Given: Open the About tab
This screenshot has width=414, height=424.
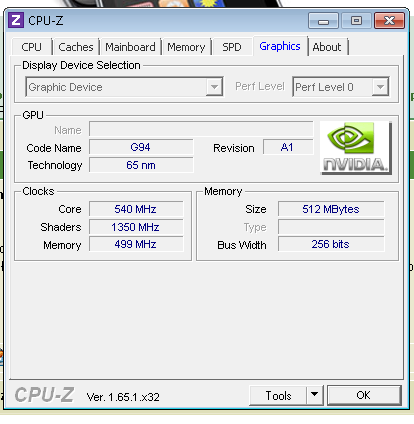Looking at the screenshot, I should point(327,47).
